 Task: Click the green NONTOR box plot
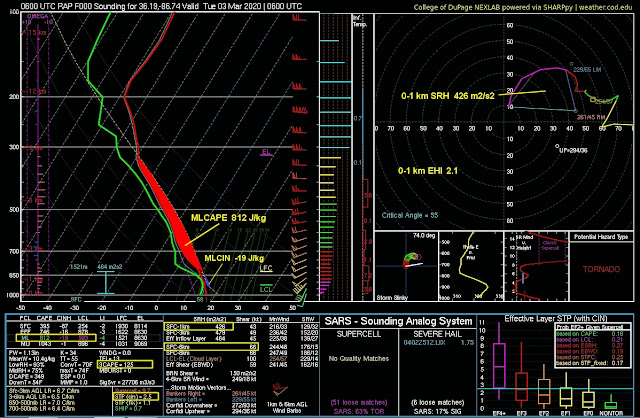click(611, 403)
